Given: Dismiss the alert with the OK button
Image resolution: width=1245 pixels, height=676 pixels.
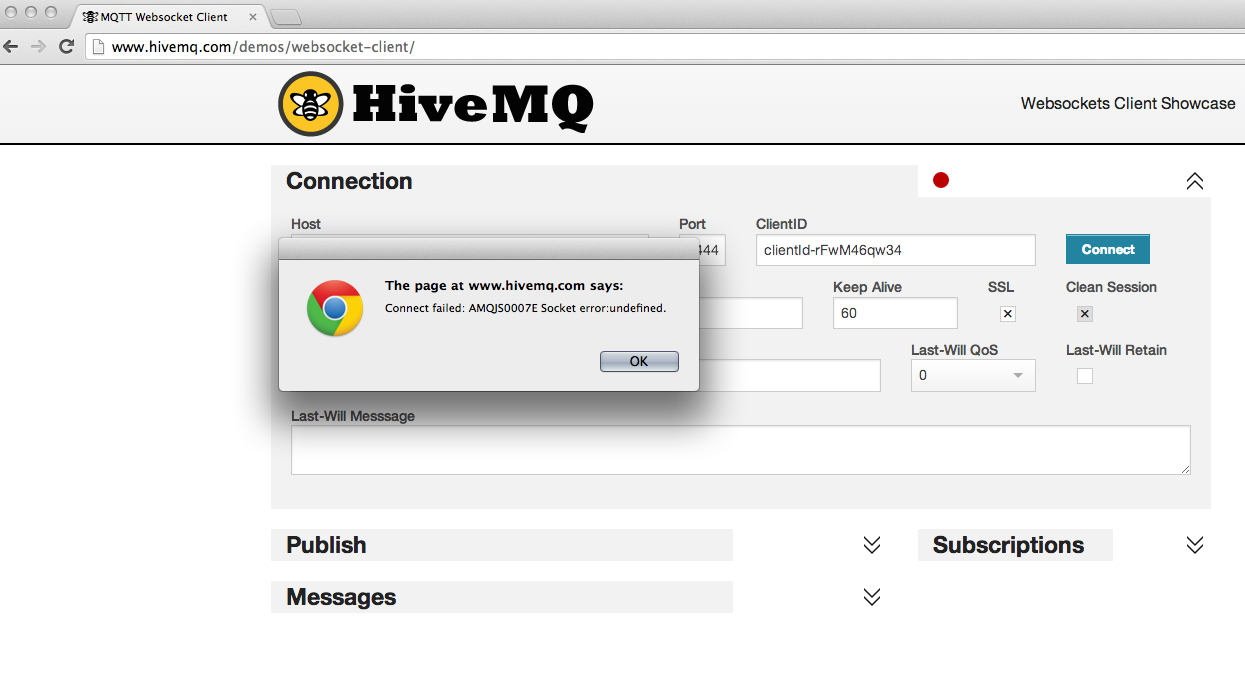Looking at the screenshot, I should tap(639, 361).
